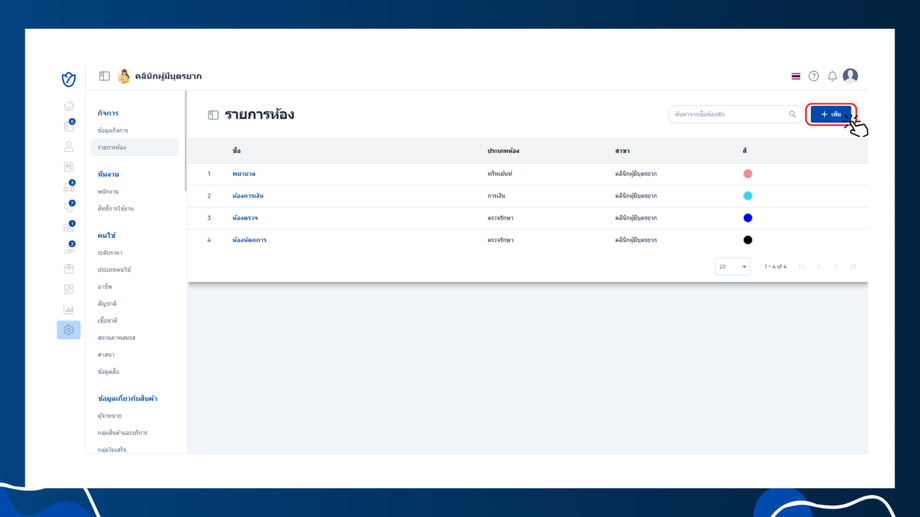Open the bar chart reports icon
The width and height of the screenshot is (920, 517).
69,309
